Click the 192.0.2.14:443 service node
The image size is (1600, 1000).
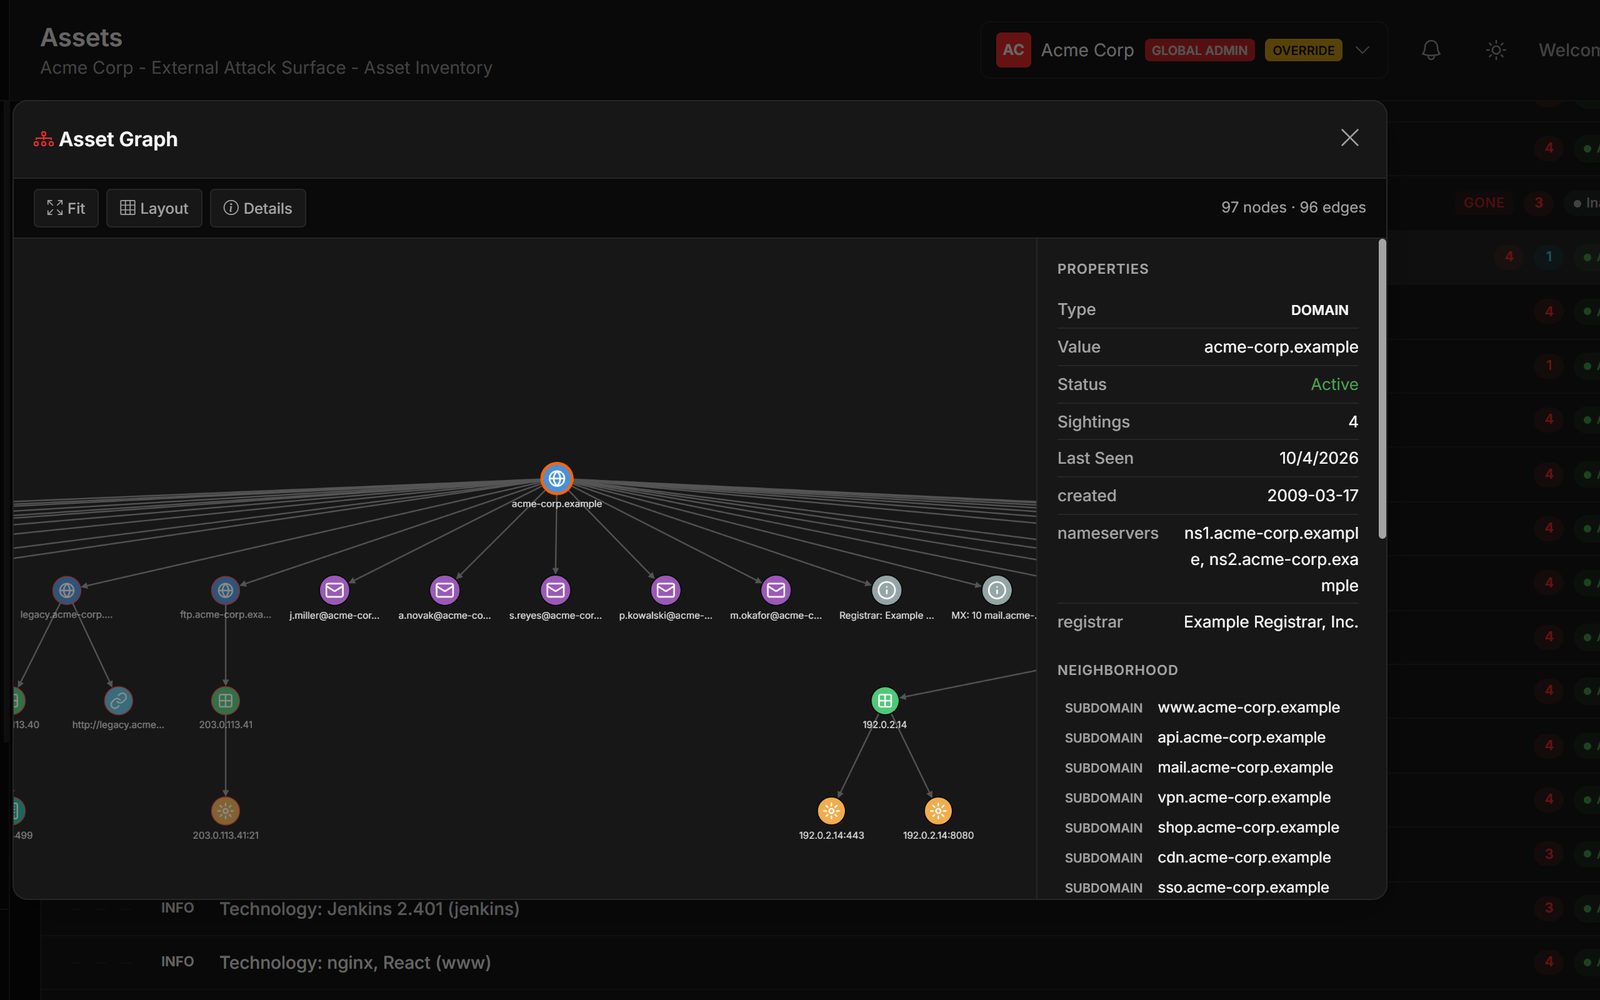click(x=831, y=810)
